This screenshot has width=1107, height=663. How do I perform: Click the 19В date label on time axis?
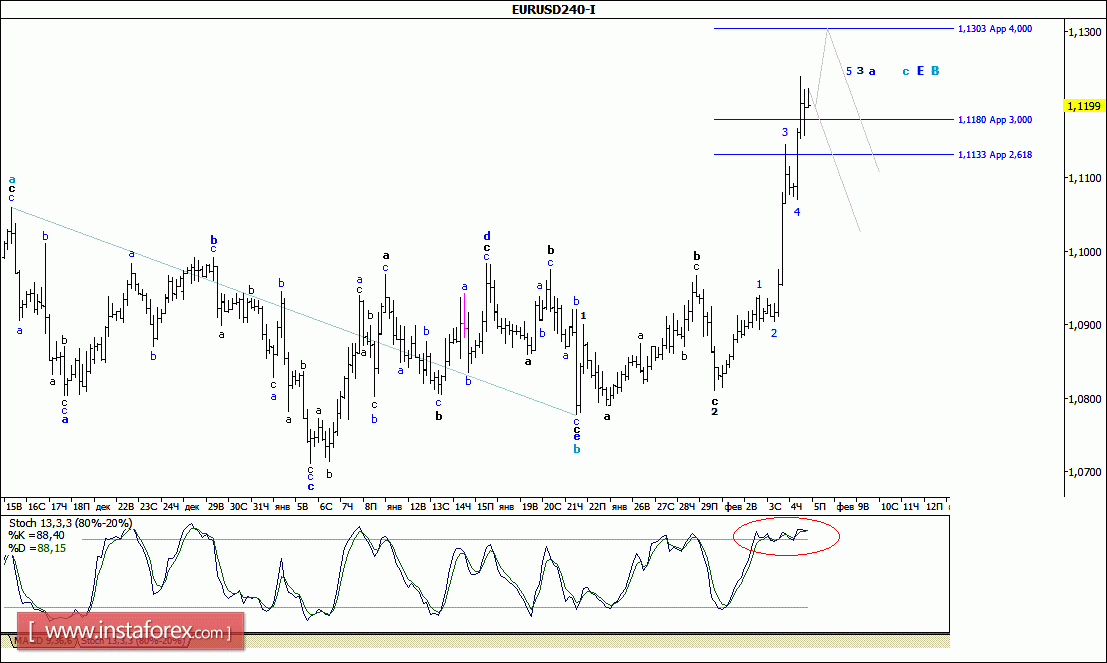point(529,506)
